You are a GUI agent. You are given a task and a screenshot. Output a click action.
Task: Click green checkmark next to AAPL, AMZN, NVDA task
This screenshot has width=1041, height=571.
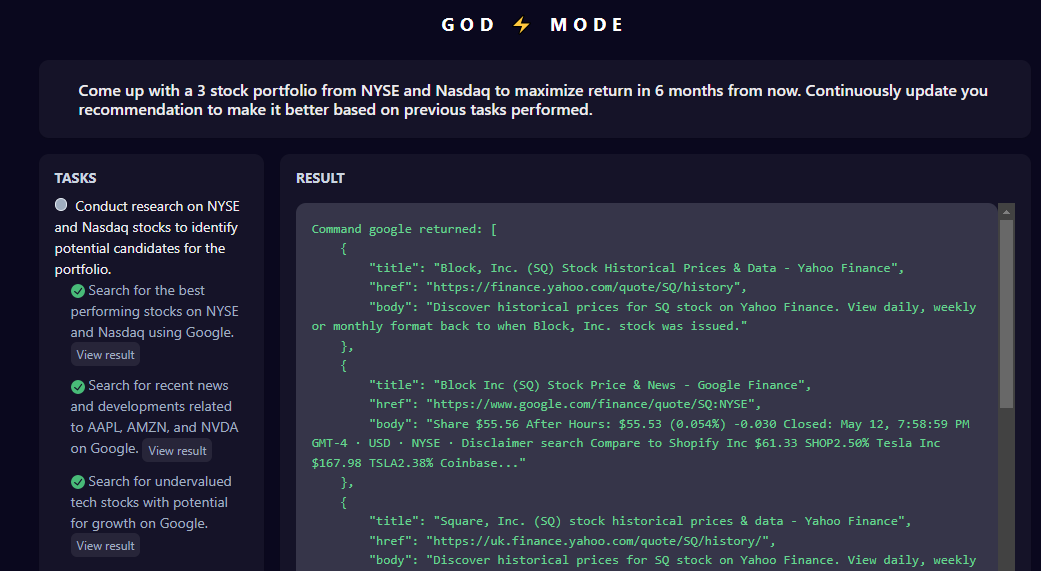[x=78, y=386]
